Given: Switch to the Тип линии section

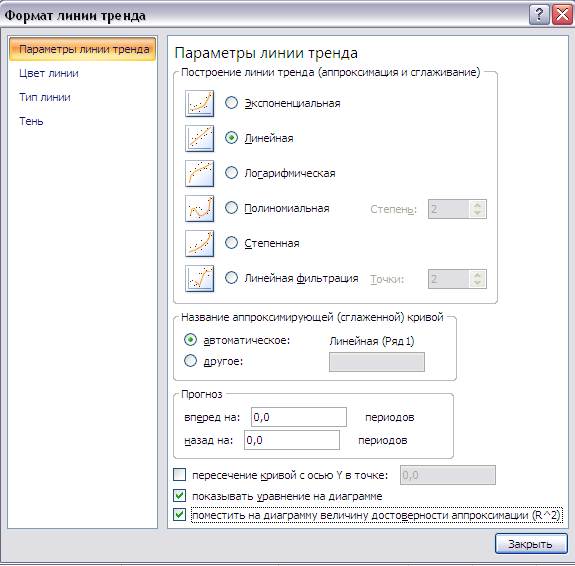Looking at the screenshot, I should click(45, 97).
